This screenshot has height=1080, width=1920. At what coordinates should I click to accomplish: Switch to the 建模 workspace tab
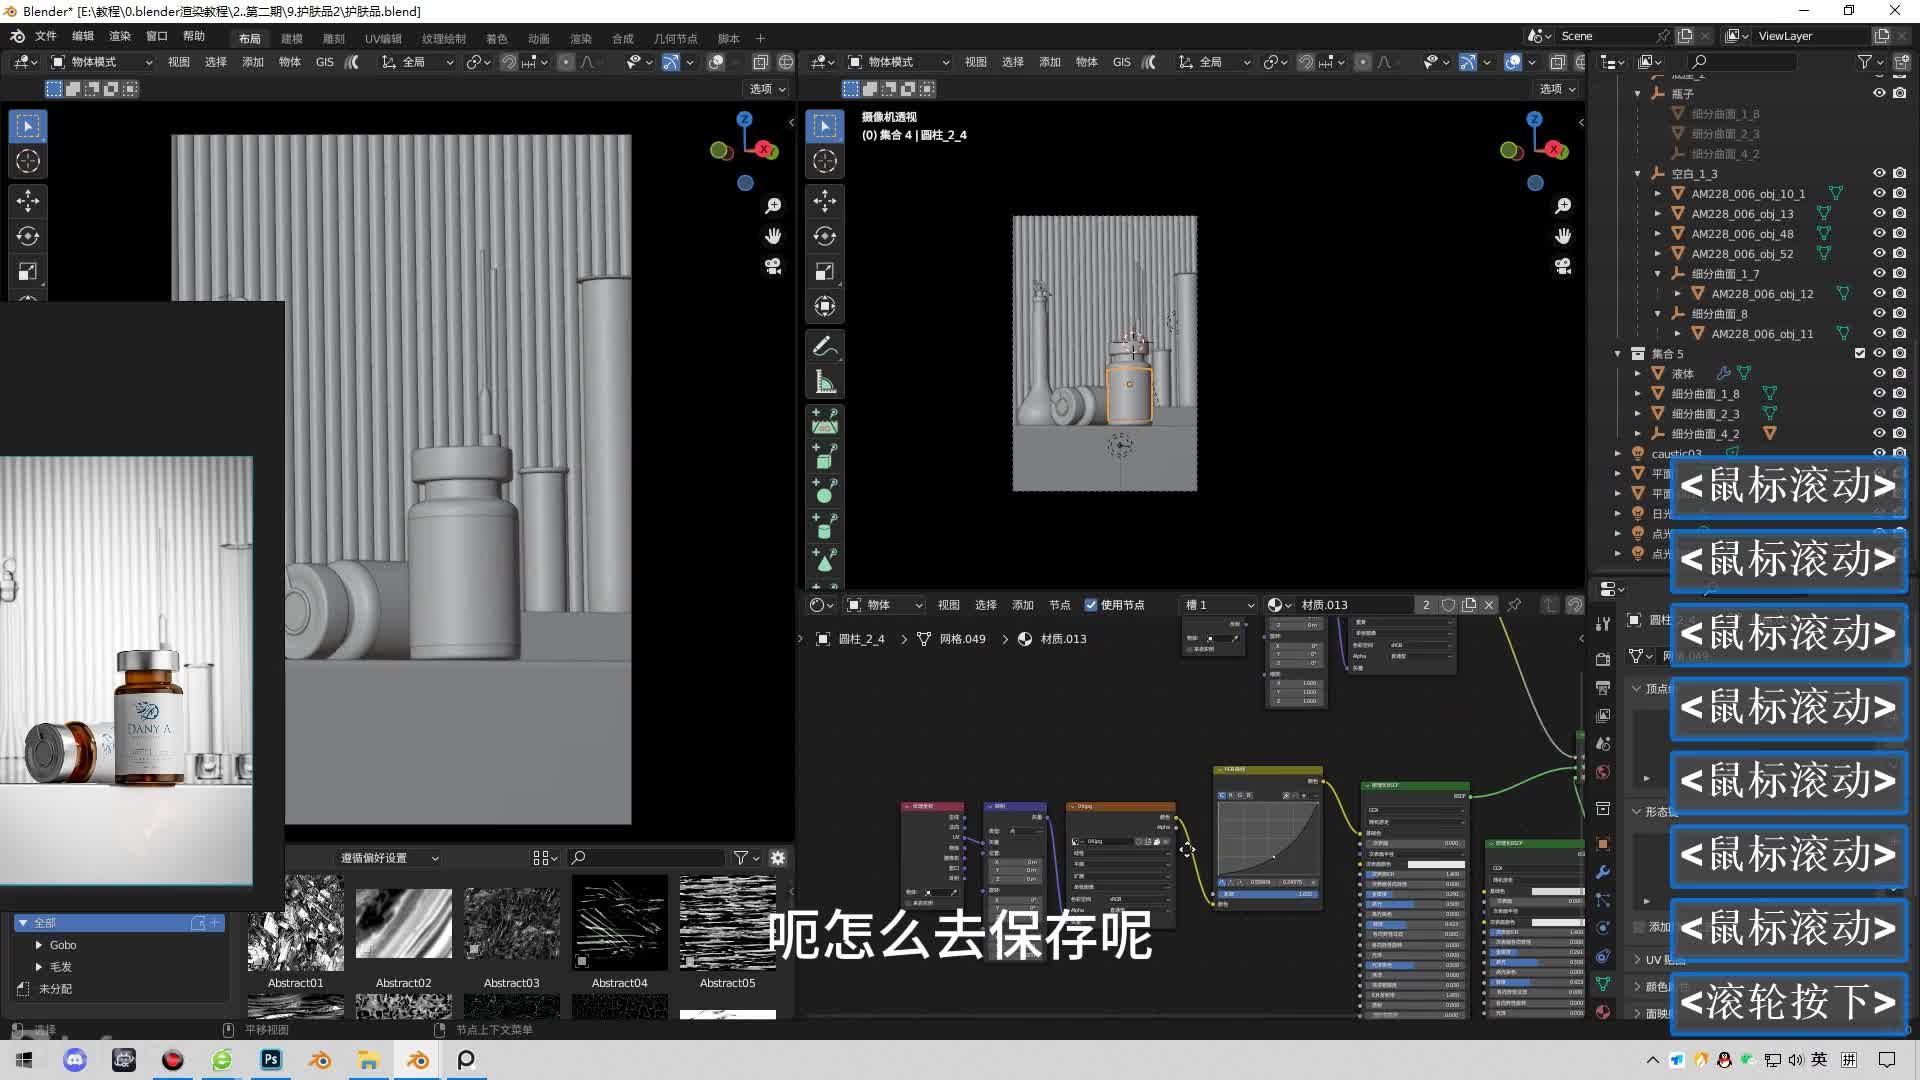point(292,39)
